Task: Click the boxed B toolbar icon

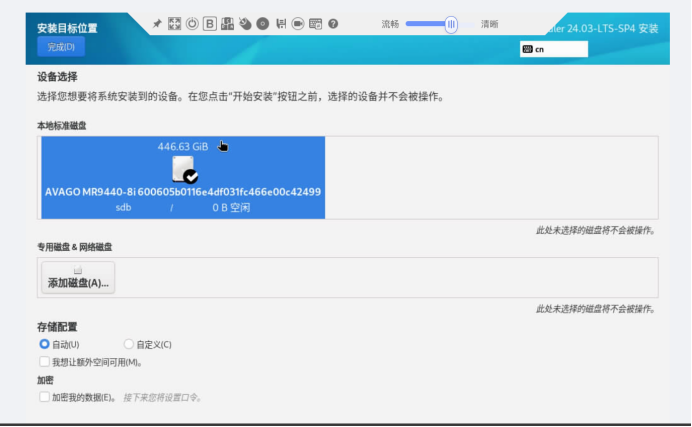Action: 210,24
